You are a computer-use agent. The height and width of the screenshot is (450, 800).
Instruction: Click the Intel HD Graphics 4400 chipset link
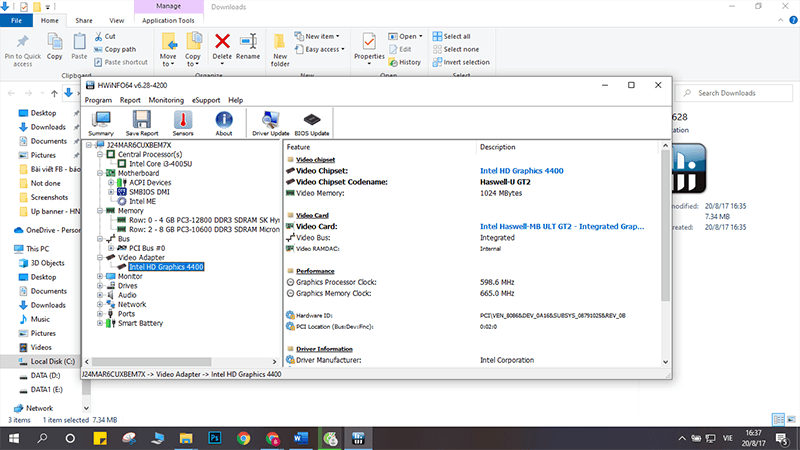coord(521,171)
